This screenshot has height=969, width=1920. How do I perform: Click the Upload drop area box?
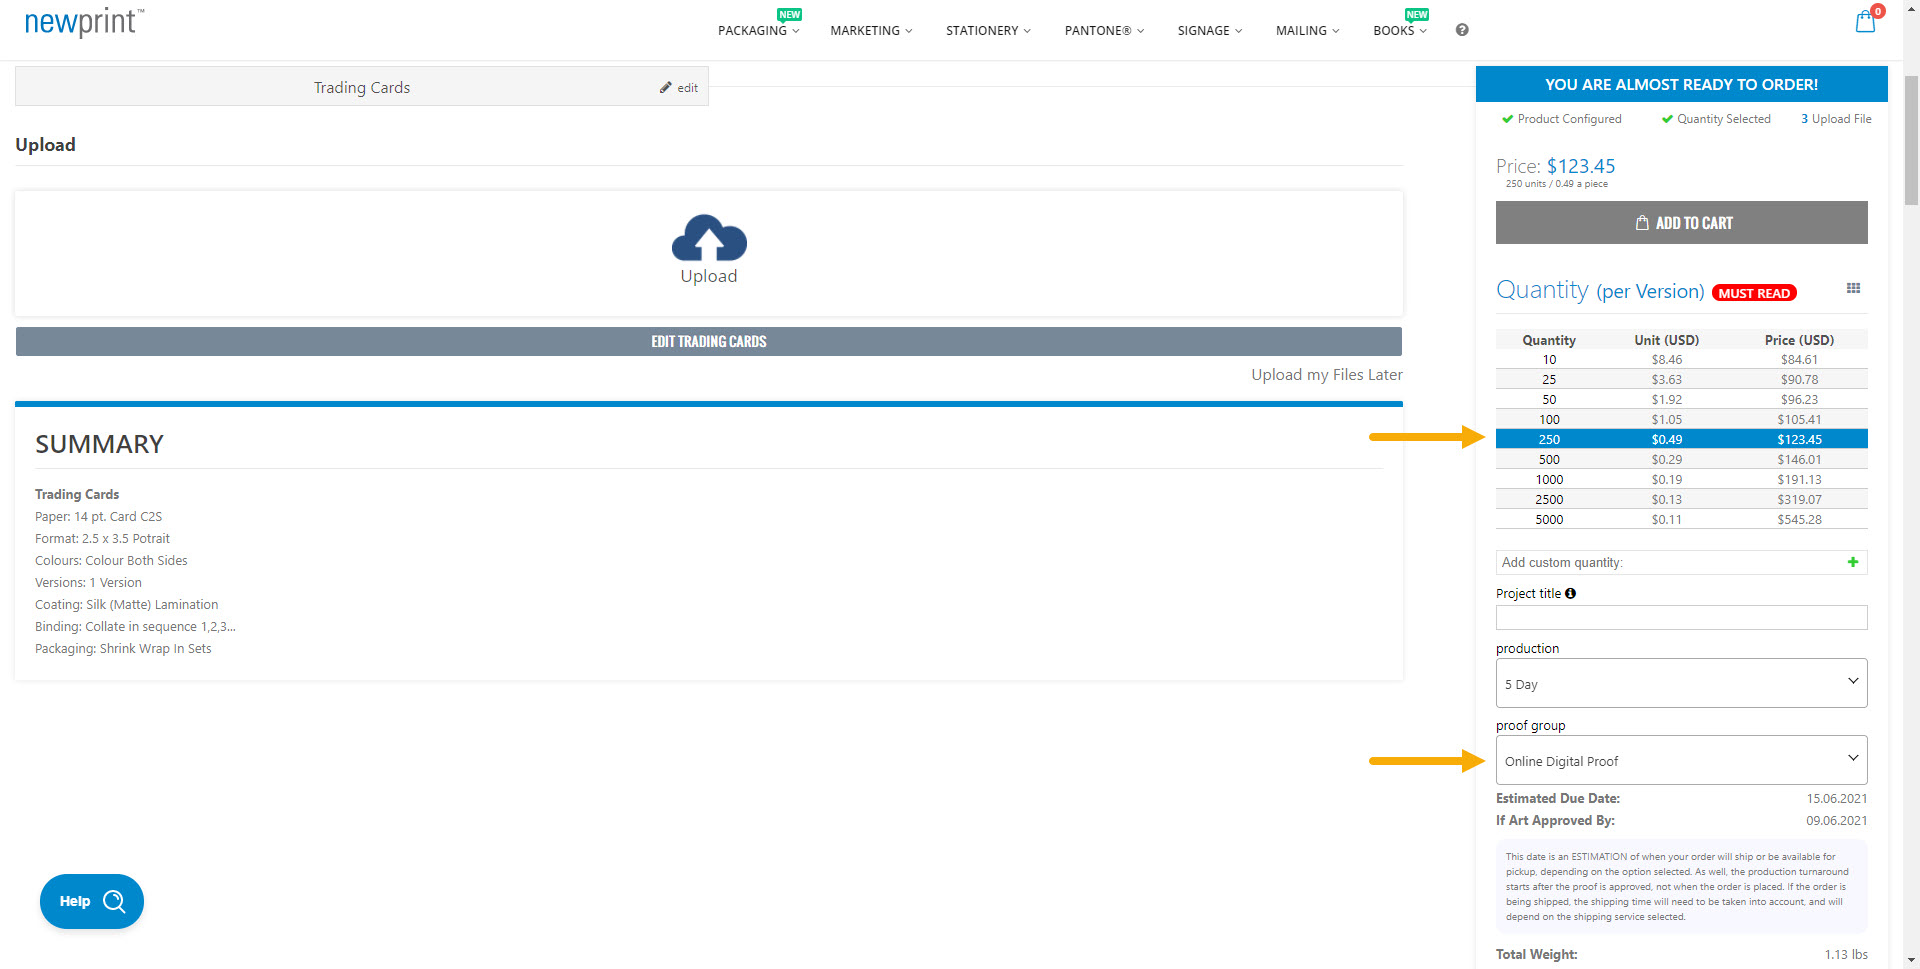click(708, 253)
